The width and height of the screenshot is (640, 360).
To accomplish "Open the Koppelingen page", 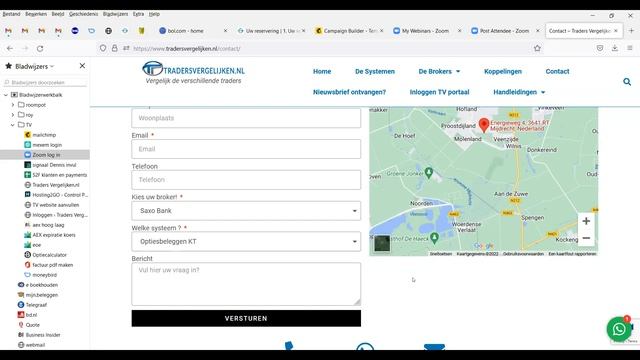I will click(x=503, y=71).
